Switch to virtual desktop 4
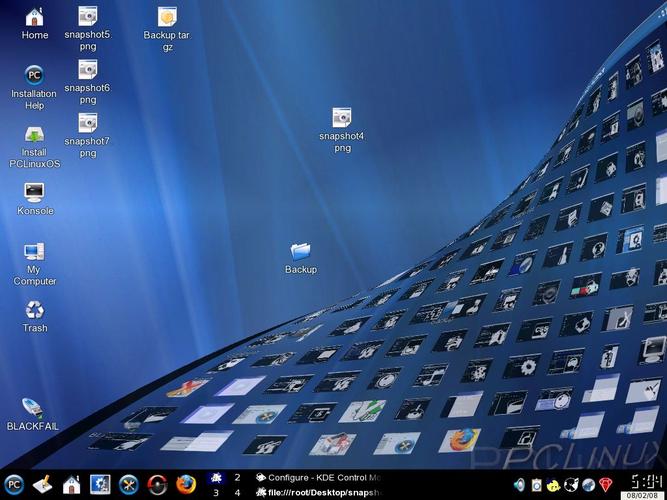 pyautogui.click(x=237, y=493)
